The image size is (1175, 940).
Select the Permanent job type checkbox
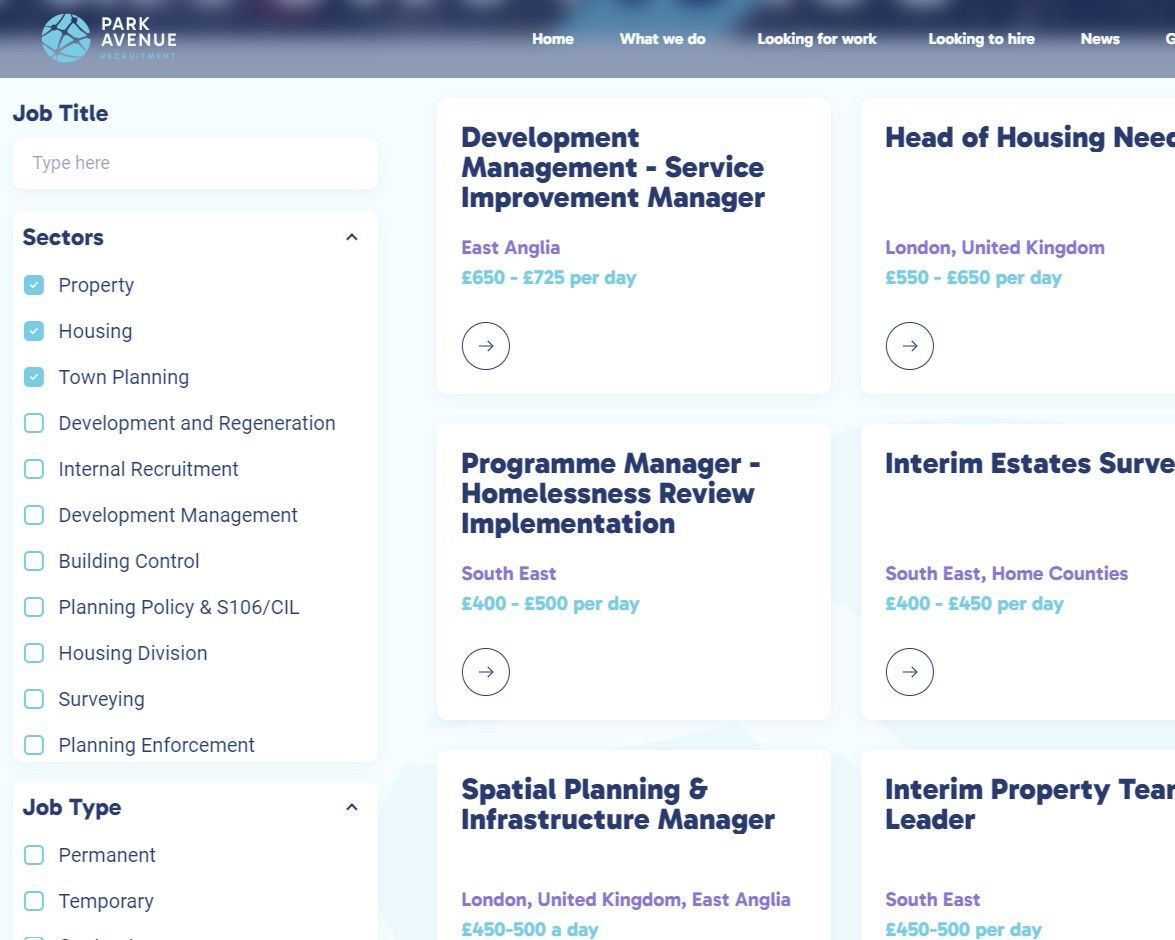coord(34,855)
